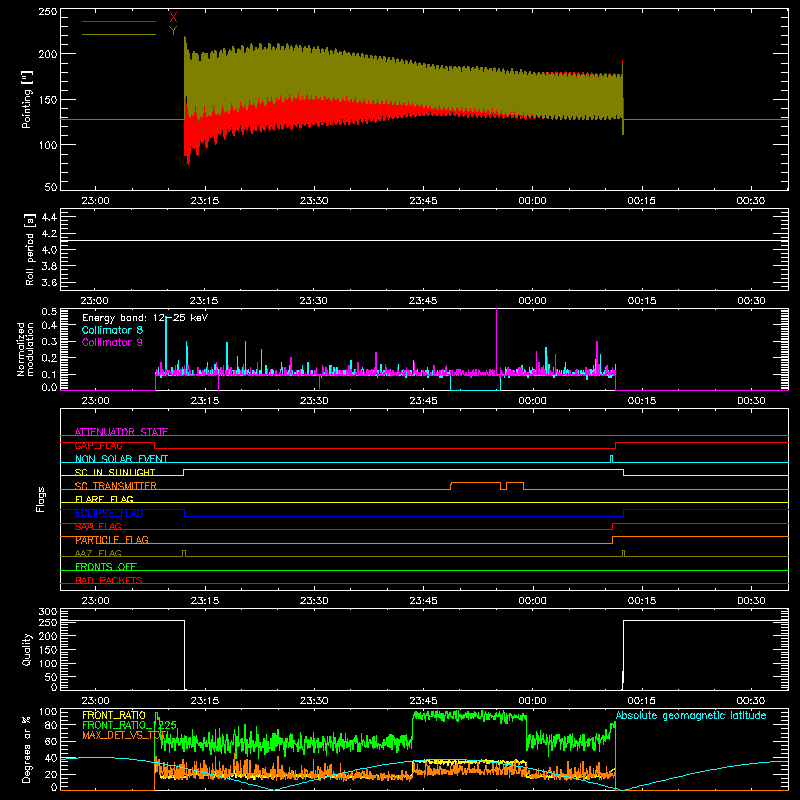Screen dimensions: 800x800
Task: Click the FRONTS_OFF flag label
Action: (106, 566)
